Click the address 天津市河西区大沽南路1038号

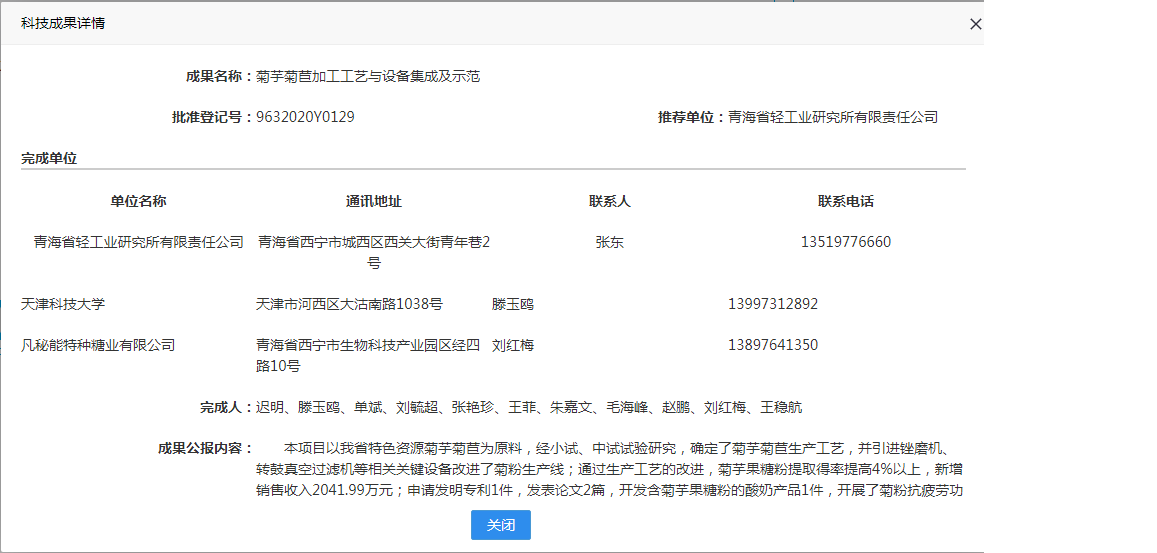point(349,304)
